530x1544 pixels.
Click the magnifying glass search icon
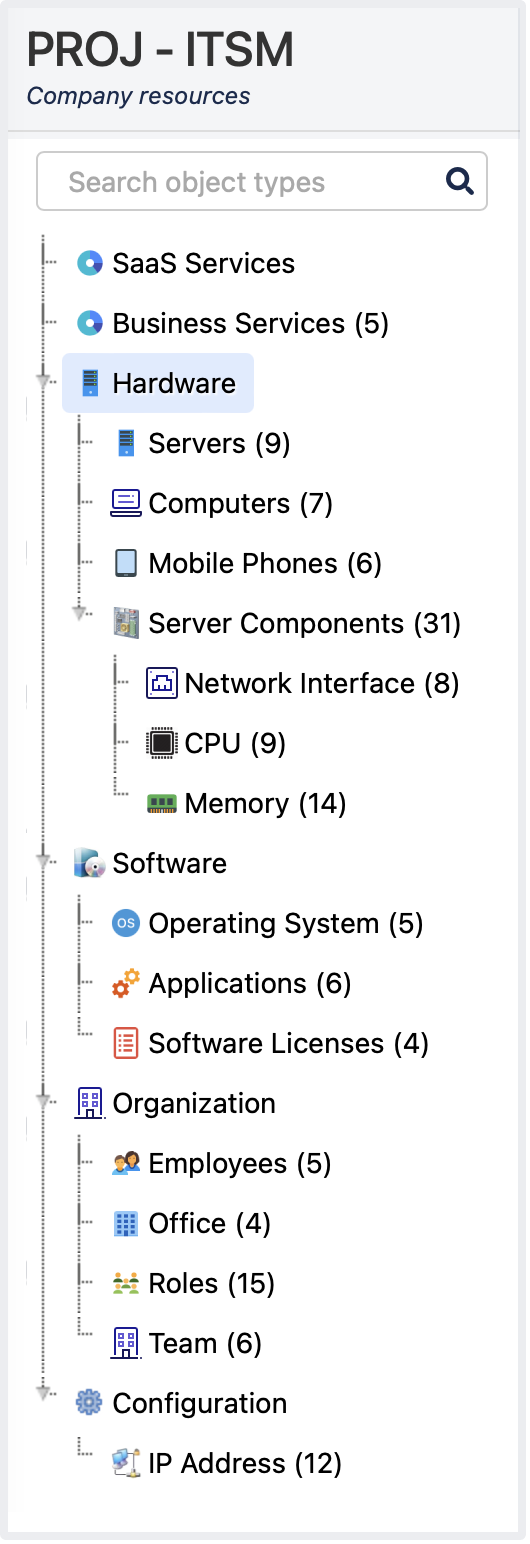click(x=459, y=181)
